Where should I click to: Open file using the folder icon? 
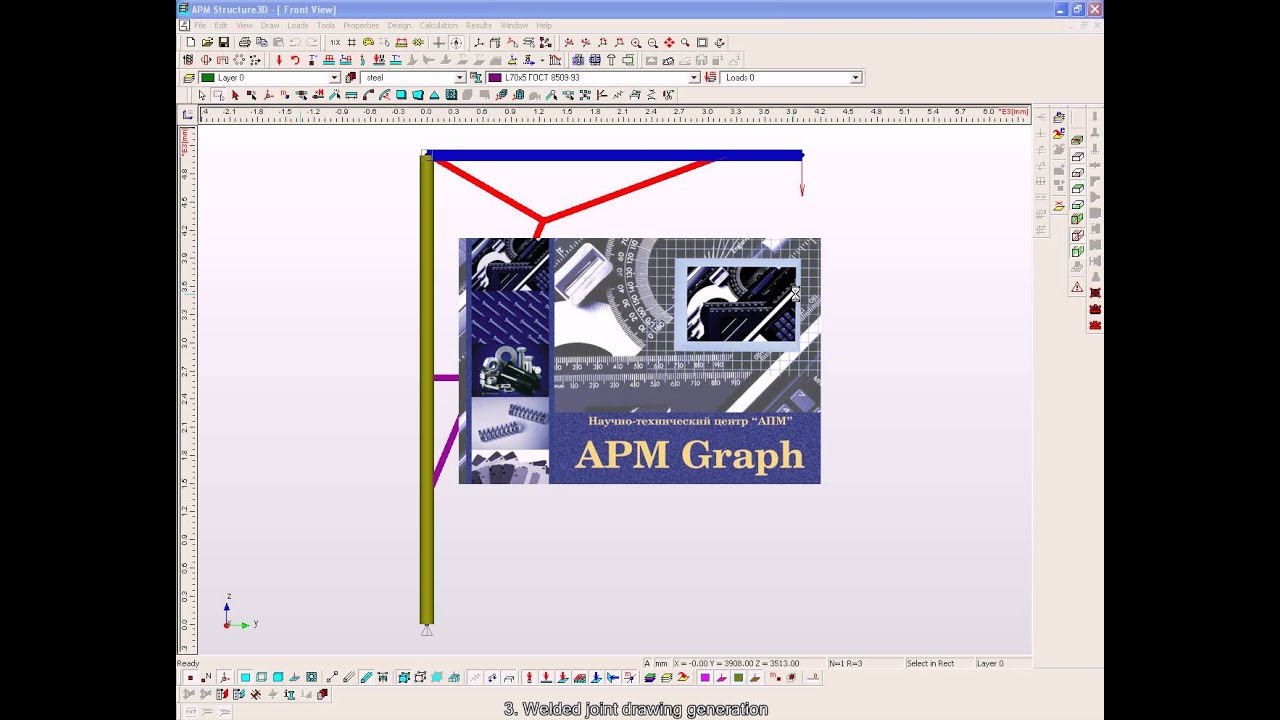(207, 42)
